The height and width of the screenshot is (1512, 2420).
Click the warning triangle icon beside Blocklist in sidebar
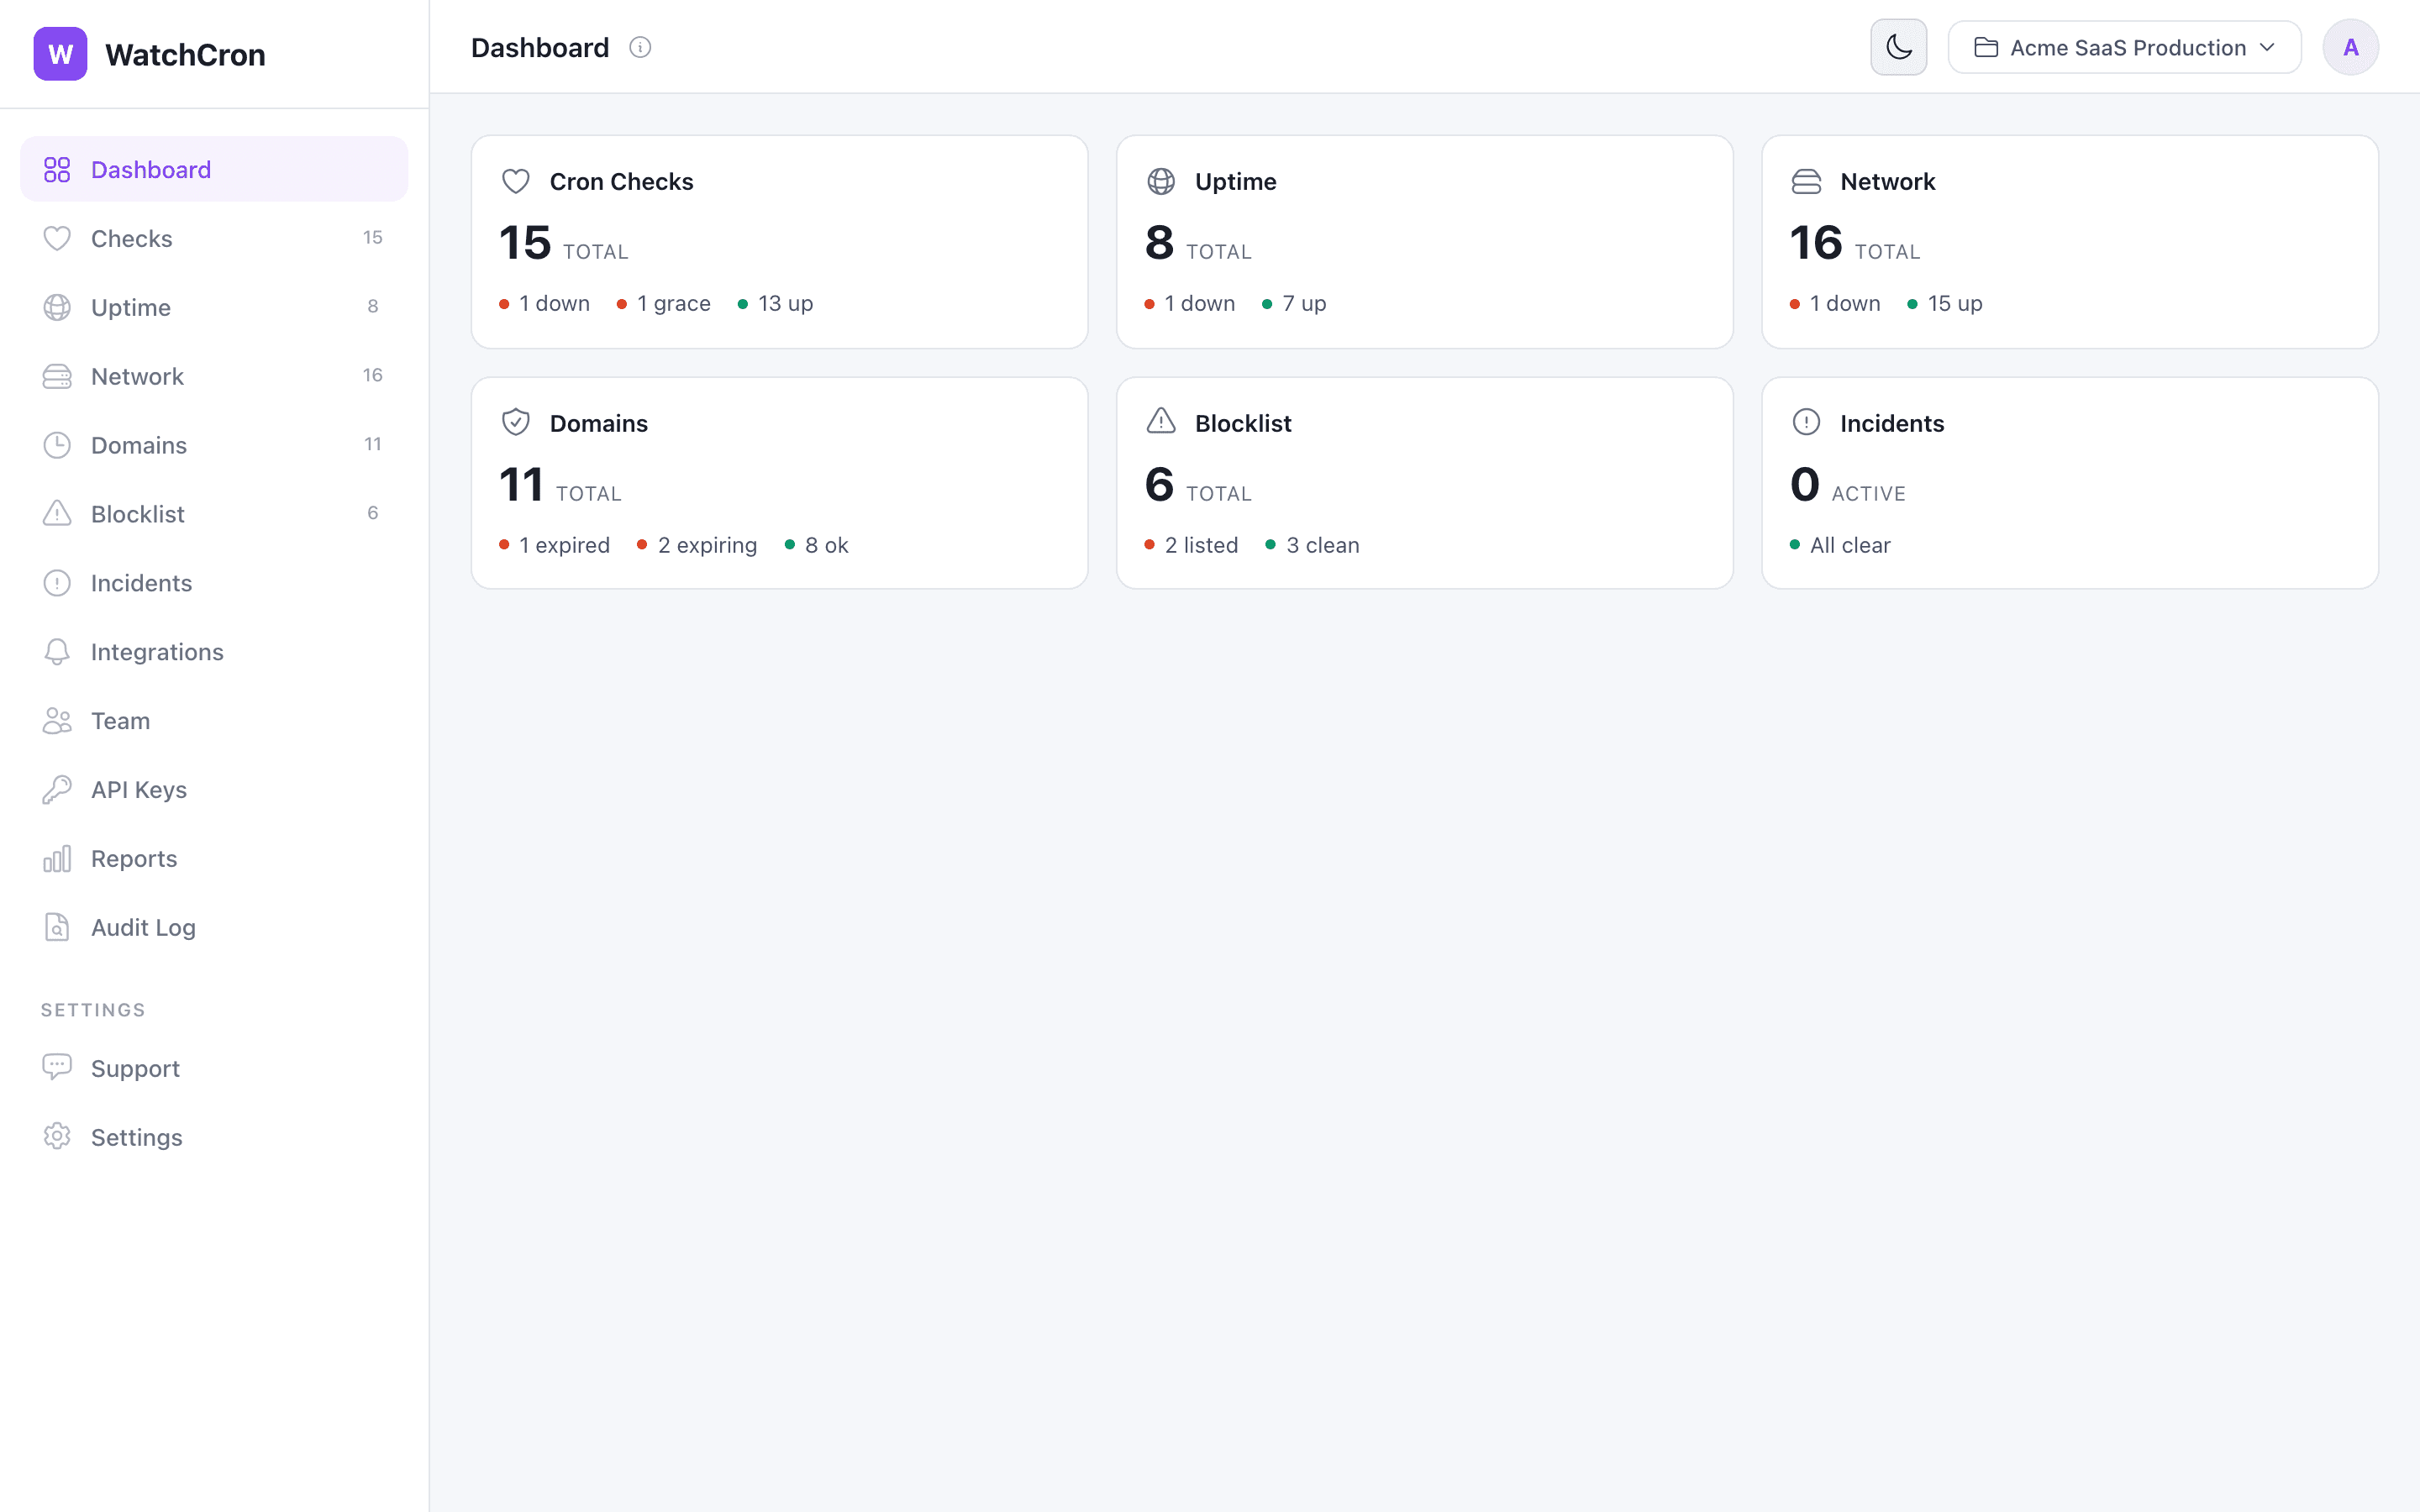point(57,514)
